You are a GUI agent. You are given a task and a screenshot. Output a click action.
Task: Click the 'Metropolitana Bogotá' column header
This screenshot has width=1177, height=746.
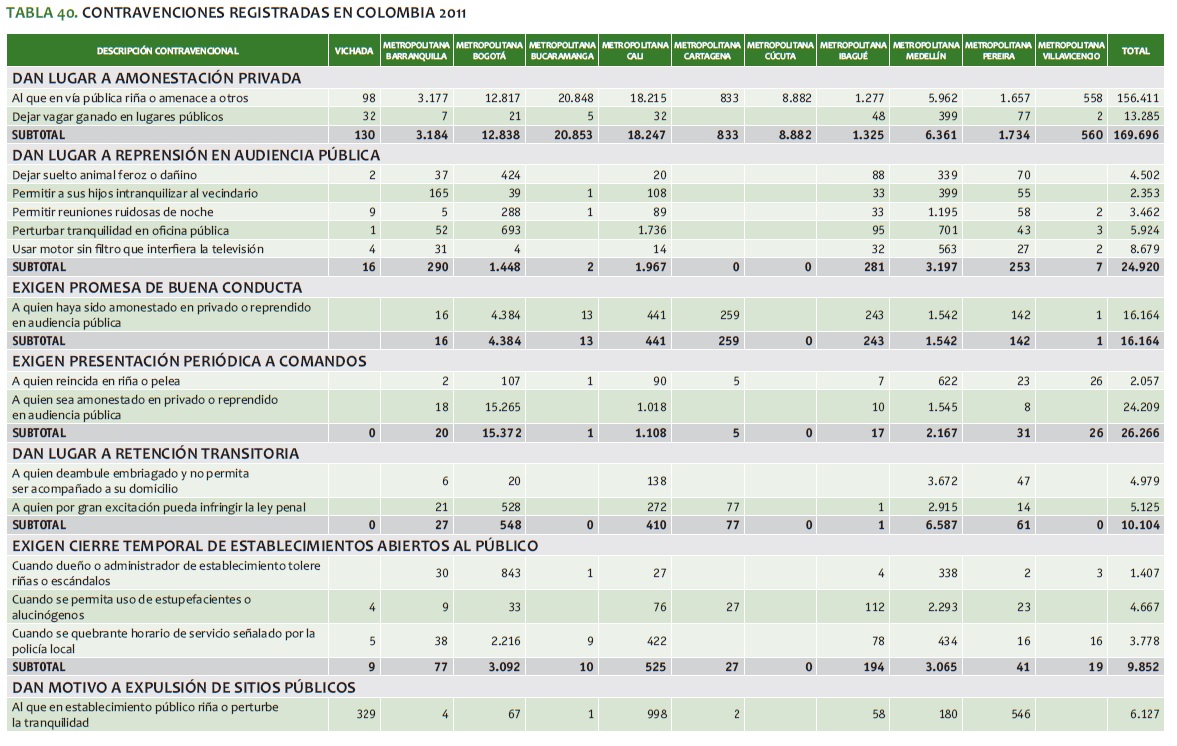[x=489, y=51]
